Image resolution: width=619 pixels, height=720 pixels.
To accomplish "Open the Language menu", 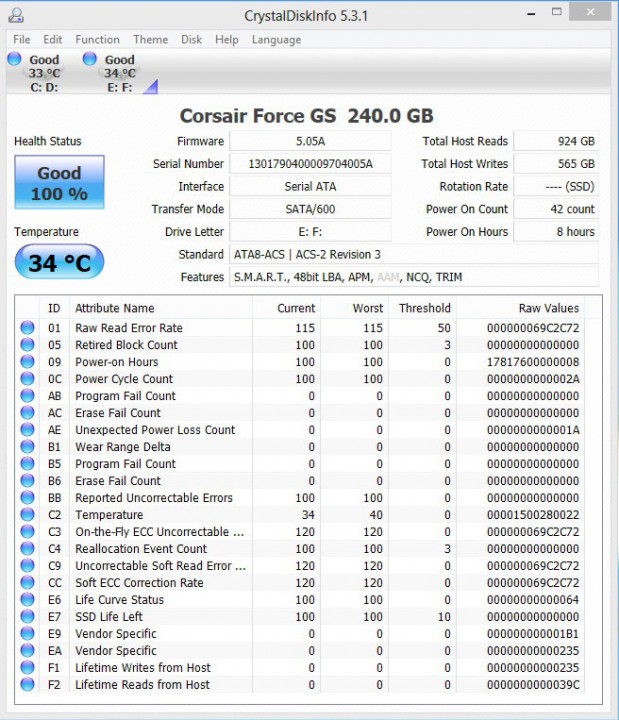I will (276, 40).
